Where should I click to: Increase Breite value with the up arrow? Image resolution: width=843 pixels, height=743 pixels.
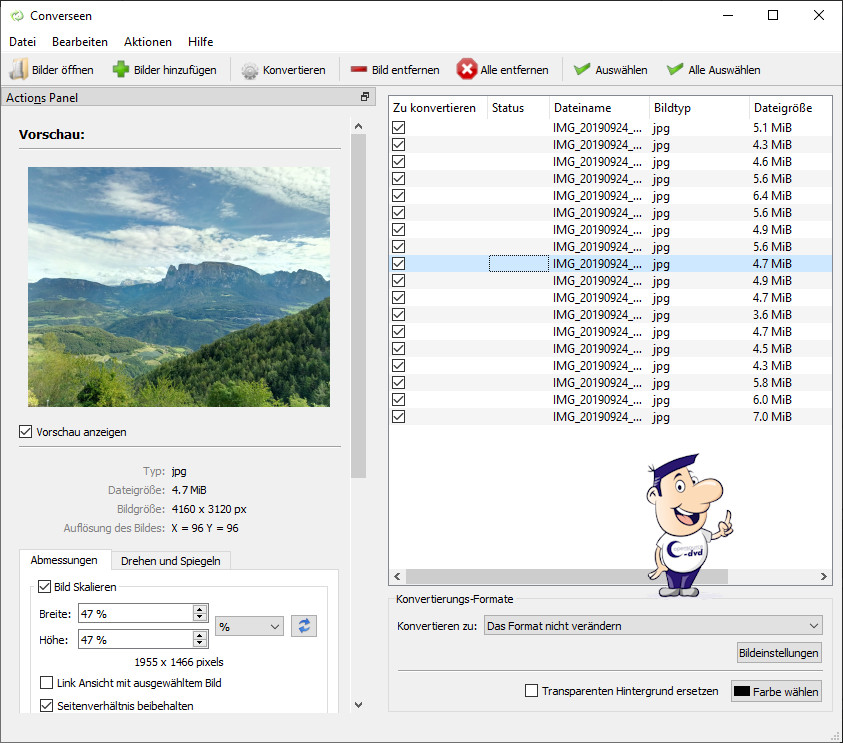point(200,609)
